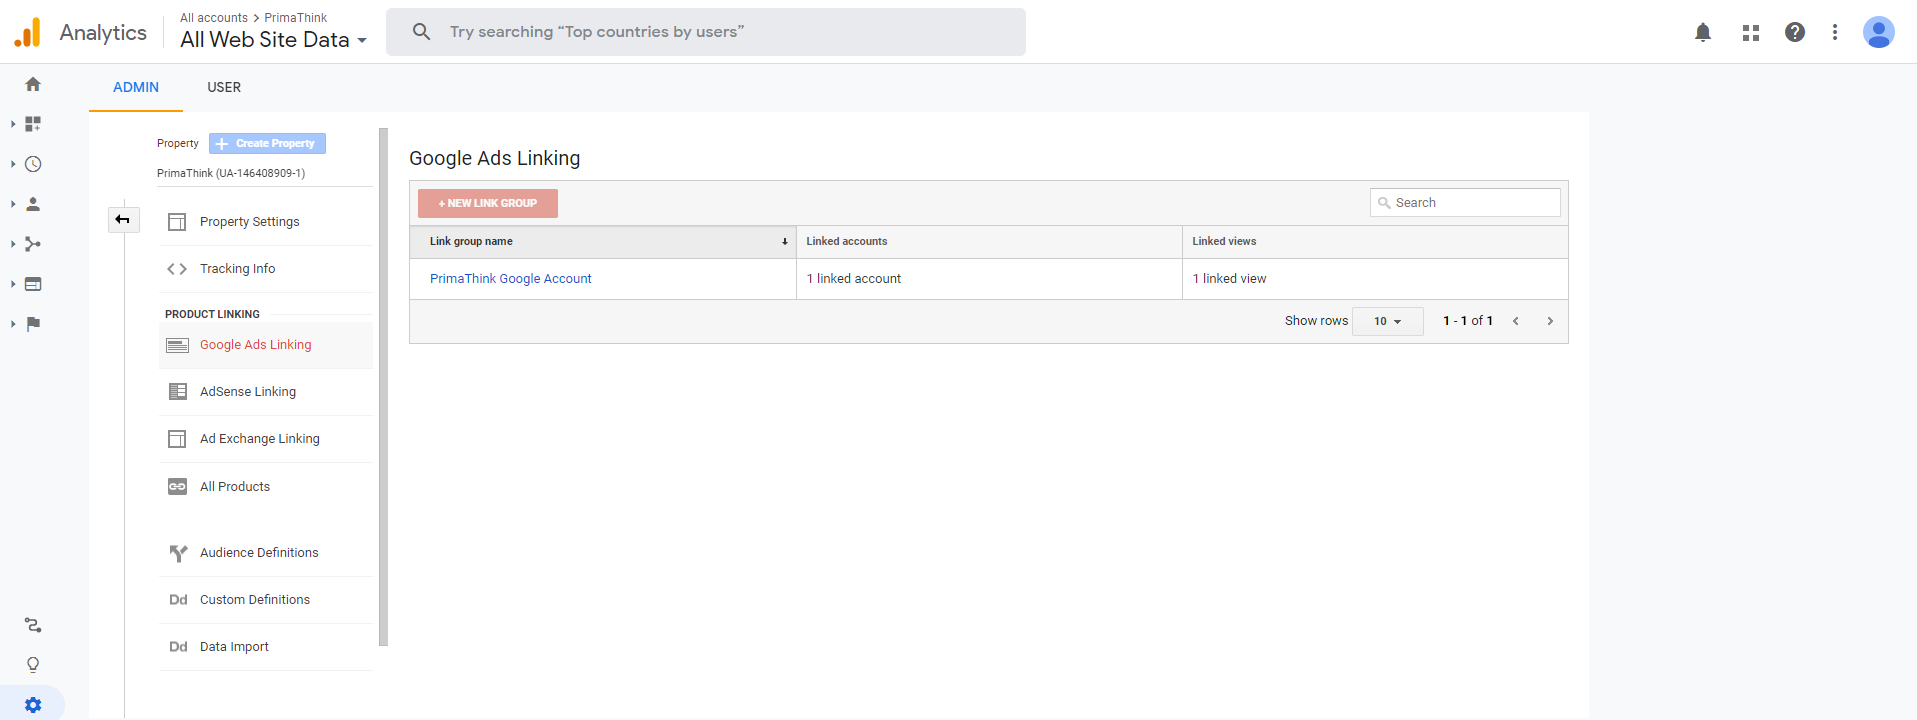
Task: Expand the Audience sidebar arrow
Action: pos(13,204)
